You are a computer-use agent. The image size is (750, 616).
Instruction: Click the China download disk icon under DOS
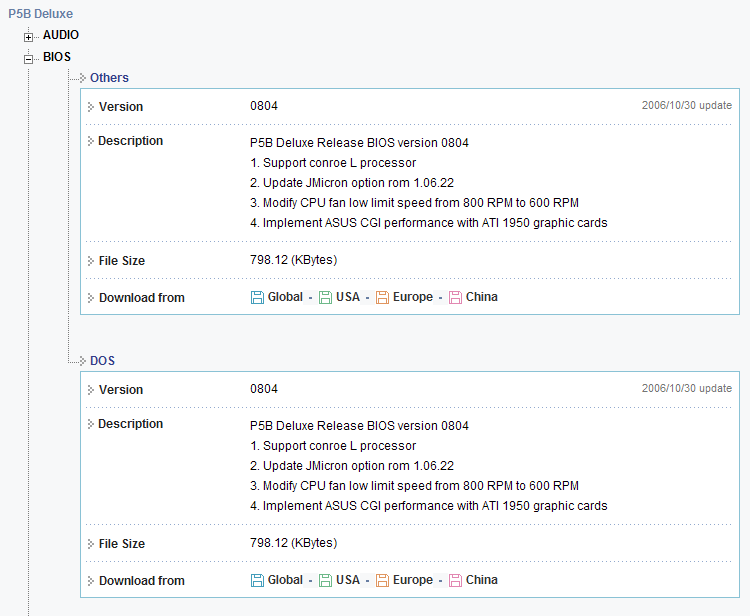pos(455,581)
